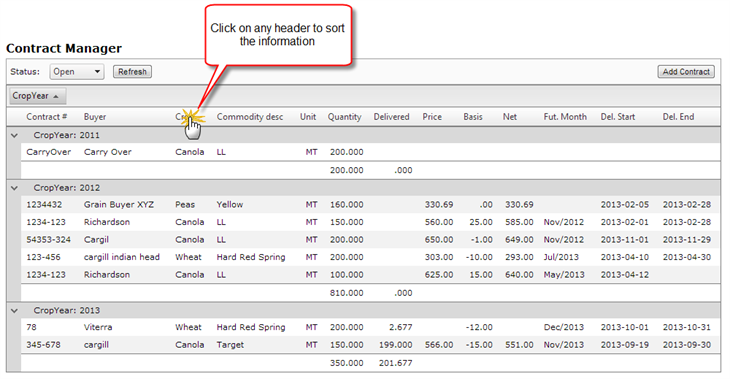Click the 199.000 delivered cell
The height and width of the screenshot is (379, 730).
point(395,345)
